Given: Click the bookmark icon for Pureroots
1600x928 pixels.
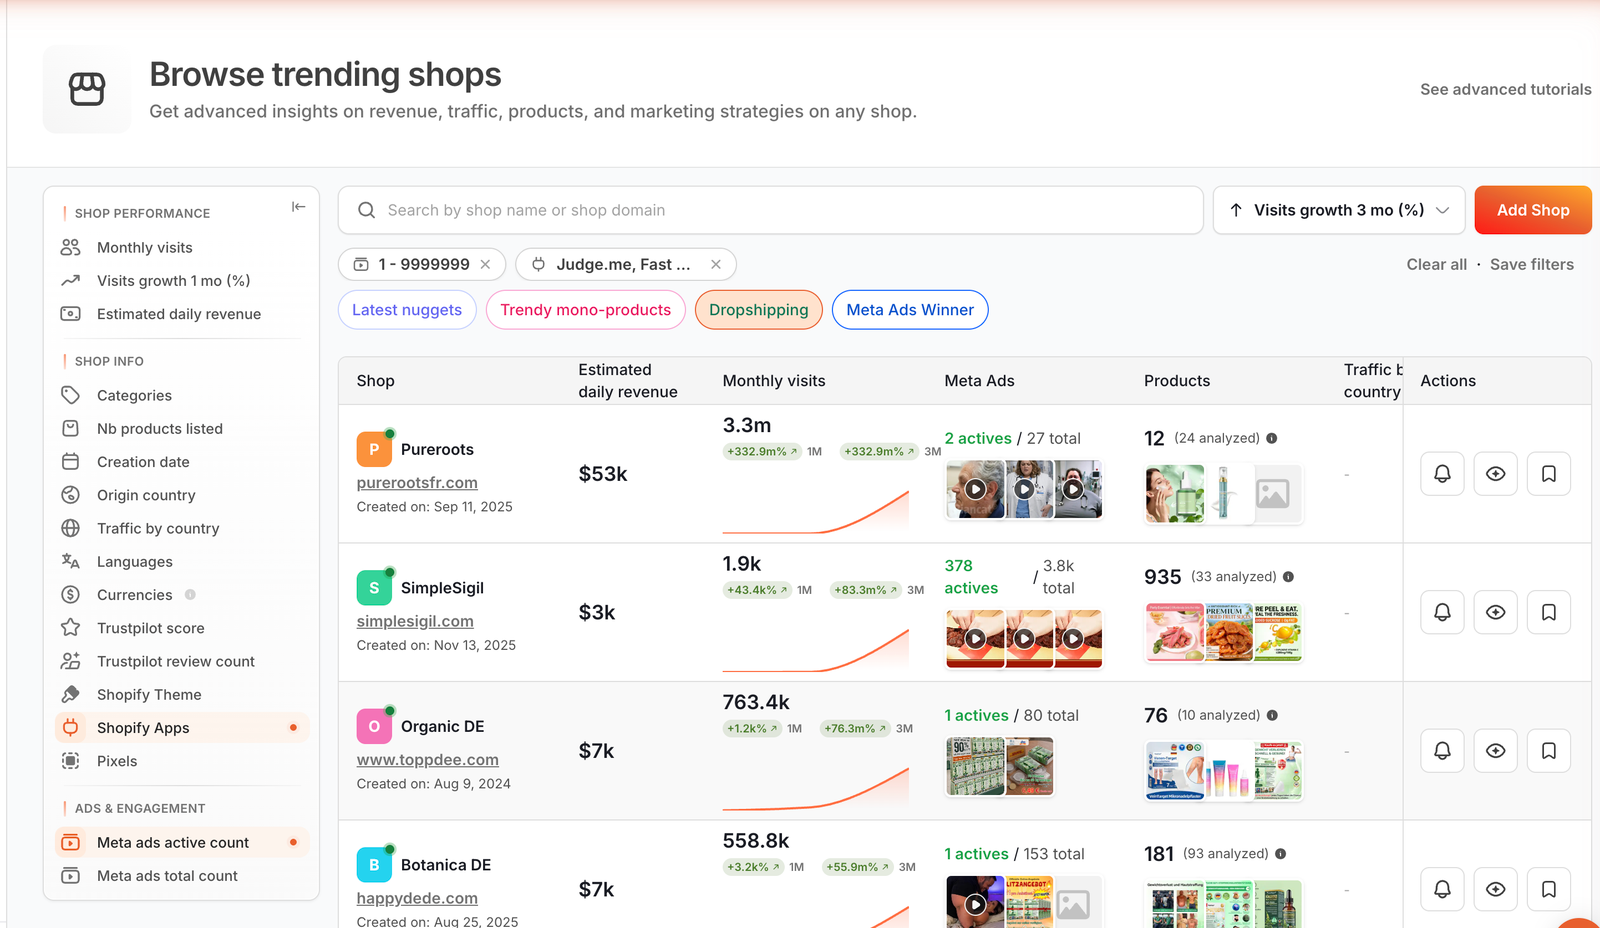Looking at the screenshot, I should tap(1548, 474).
